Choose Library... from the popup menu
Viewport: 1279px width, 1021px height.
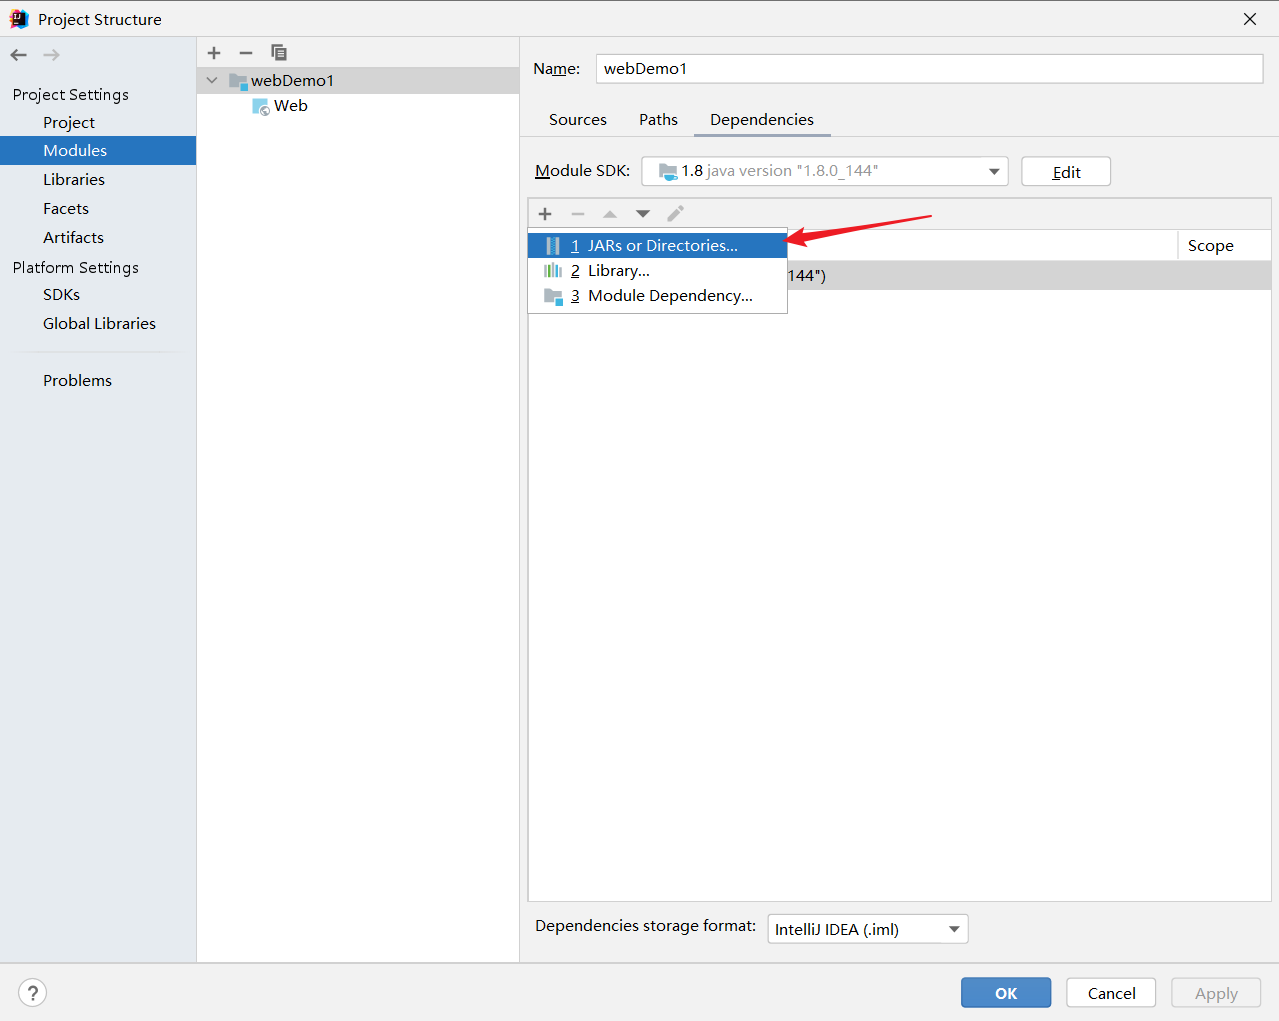point(658,271)
